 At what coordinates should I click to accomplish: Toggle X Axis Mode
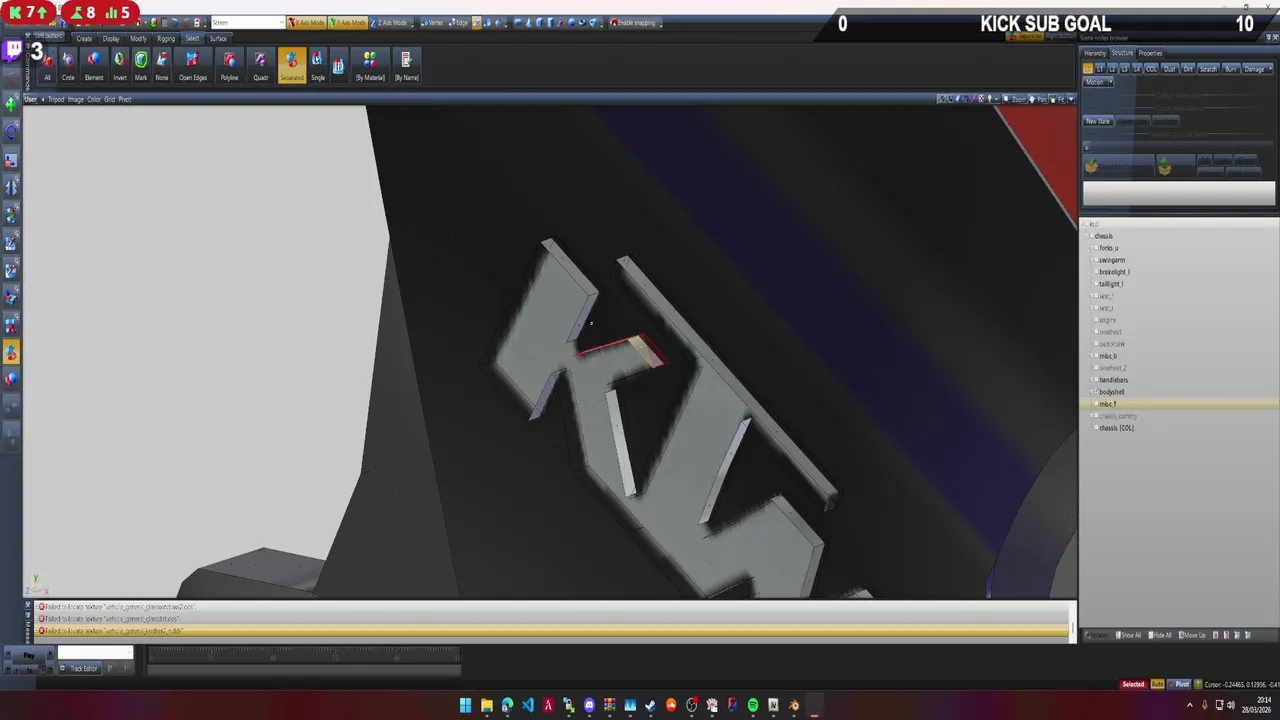point(306,22)
